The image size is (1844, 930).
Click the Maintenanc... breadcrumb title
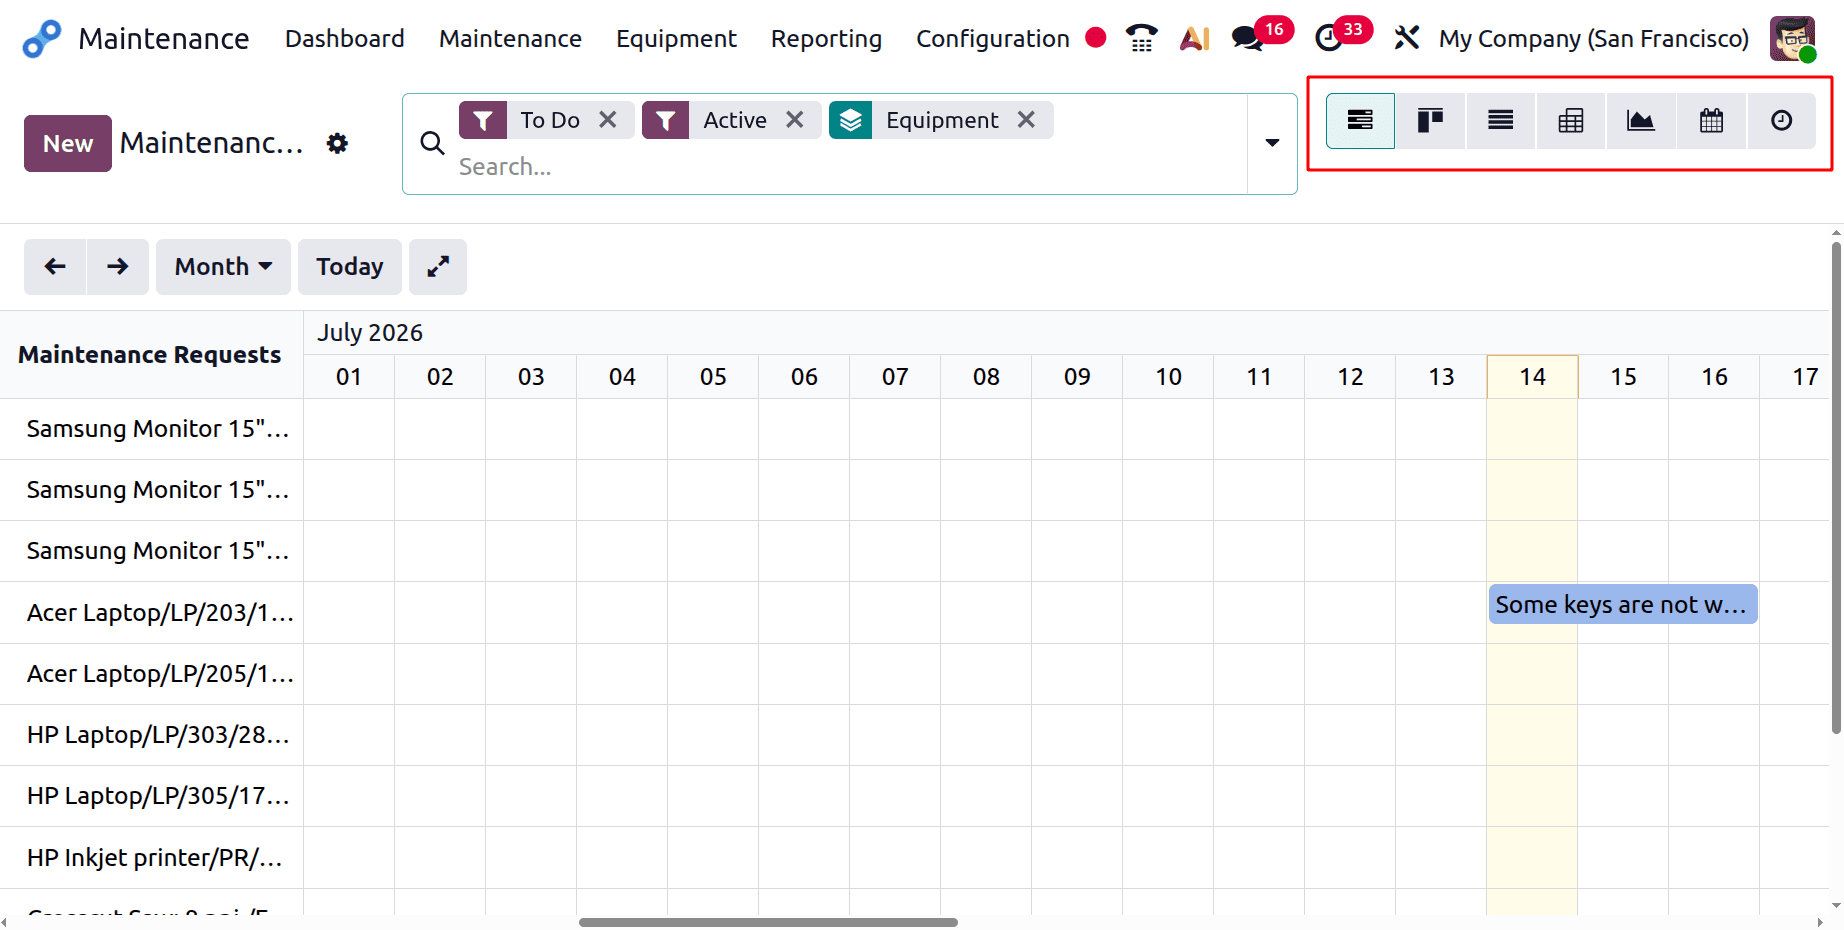(x=212, y=143)
